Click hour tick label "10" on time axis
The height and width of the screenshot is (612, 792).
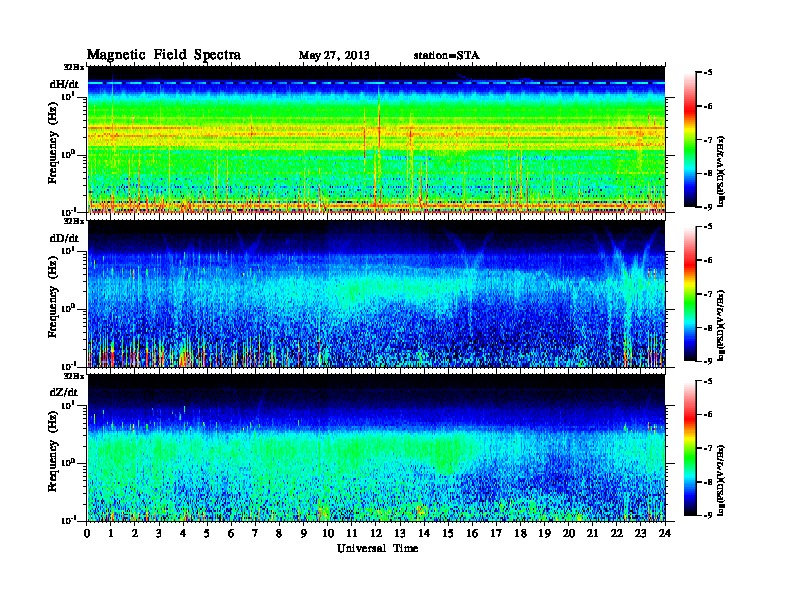click(328, 533)
